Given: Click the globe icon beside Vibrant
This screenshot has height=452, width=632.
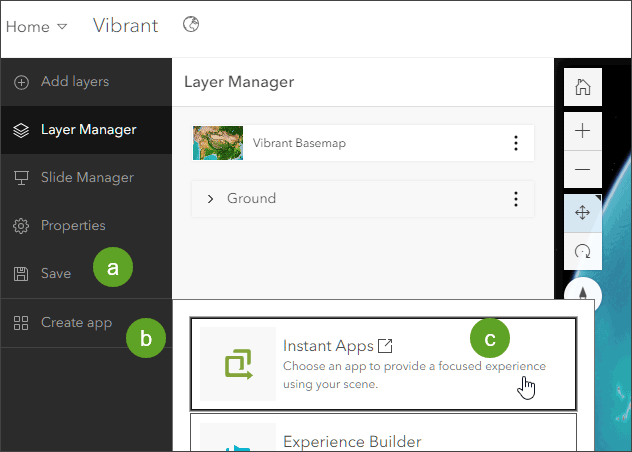Looking at the screenshot, I should point(191,24).
